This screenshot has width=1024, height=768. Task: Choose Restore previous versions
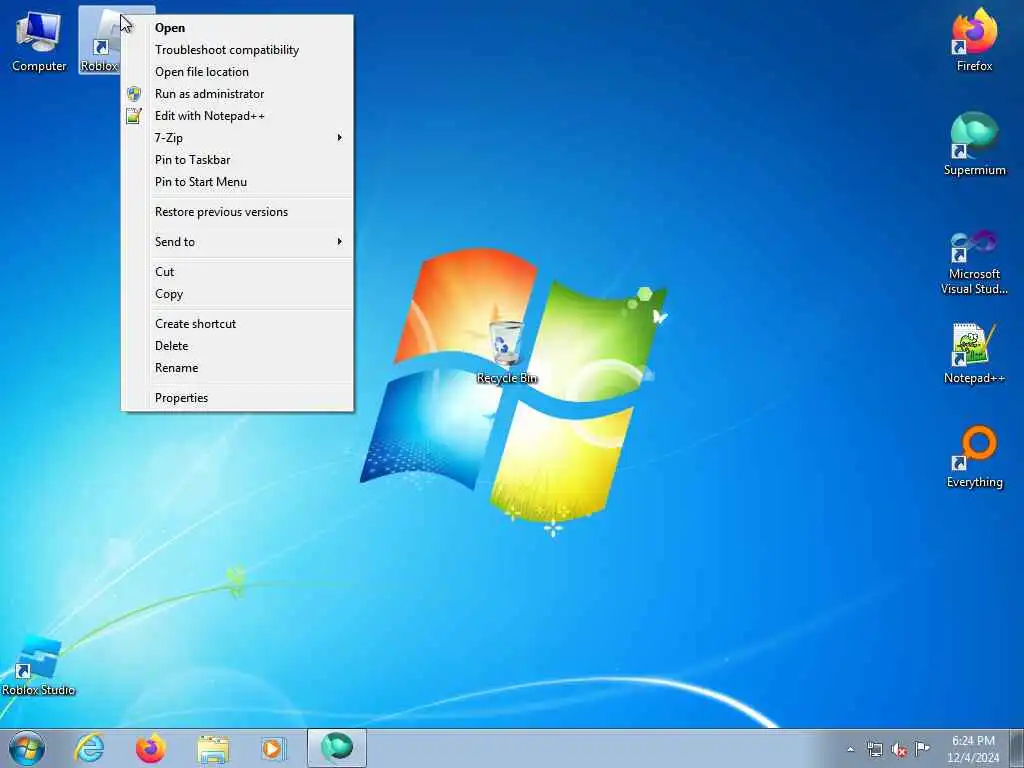pos(238,212)
